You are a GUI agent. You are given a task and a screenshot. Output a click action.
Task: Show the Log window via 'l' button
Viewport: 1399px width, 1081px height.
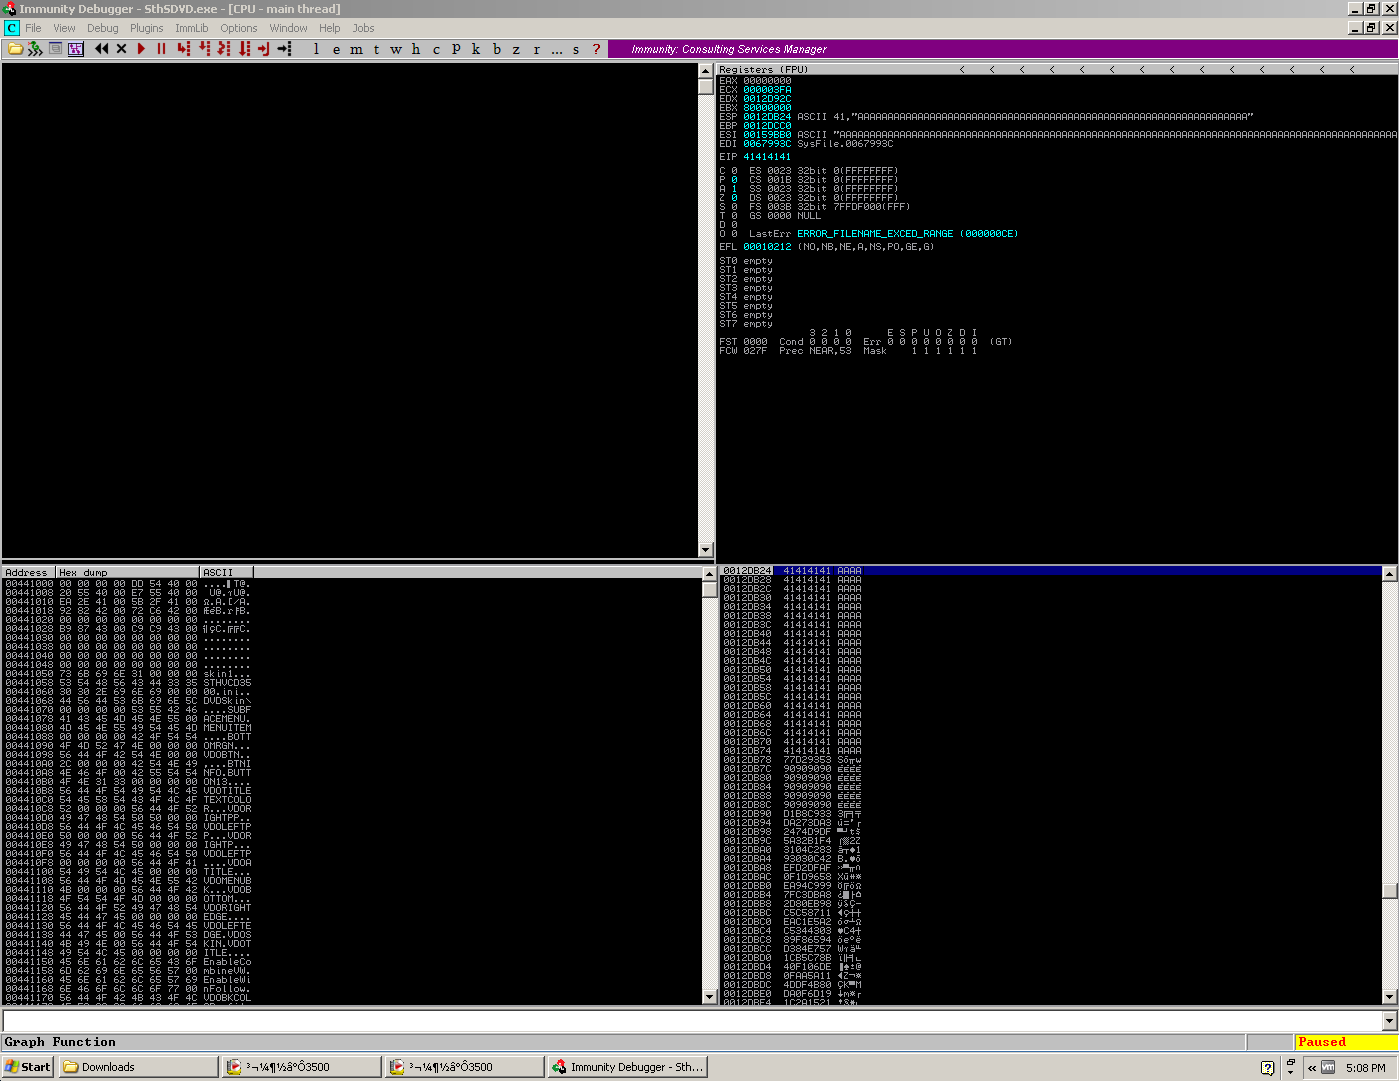click(x=316, y=48)
